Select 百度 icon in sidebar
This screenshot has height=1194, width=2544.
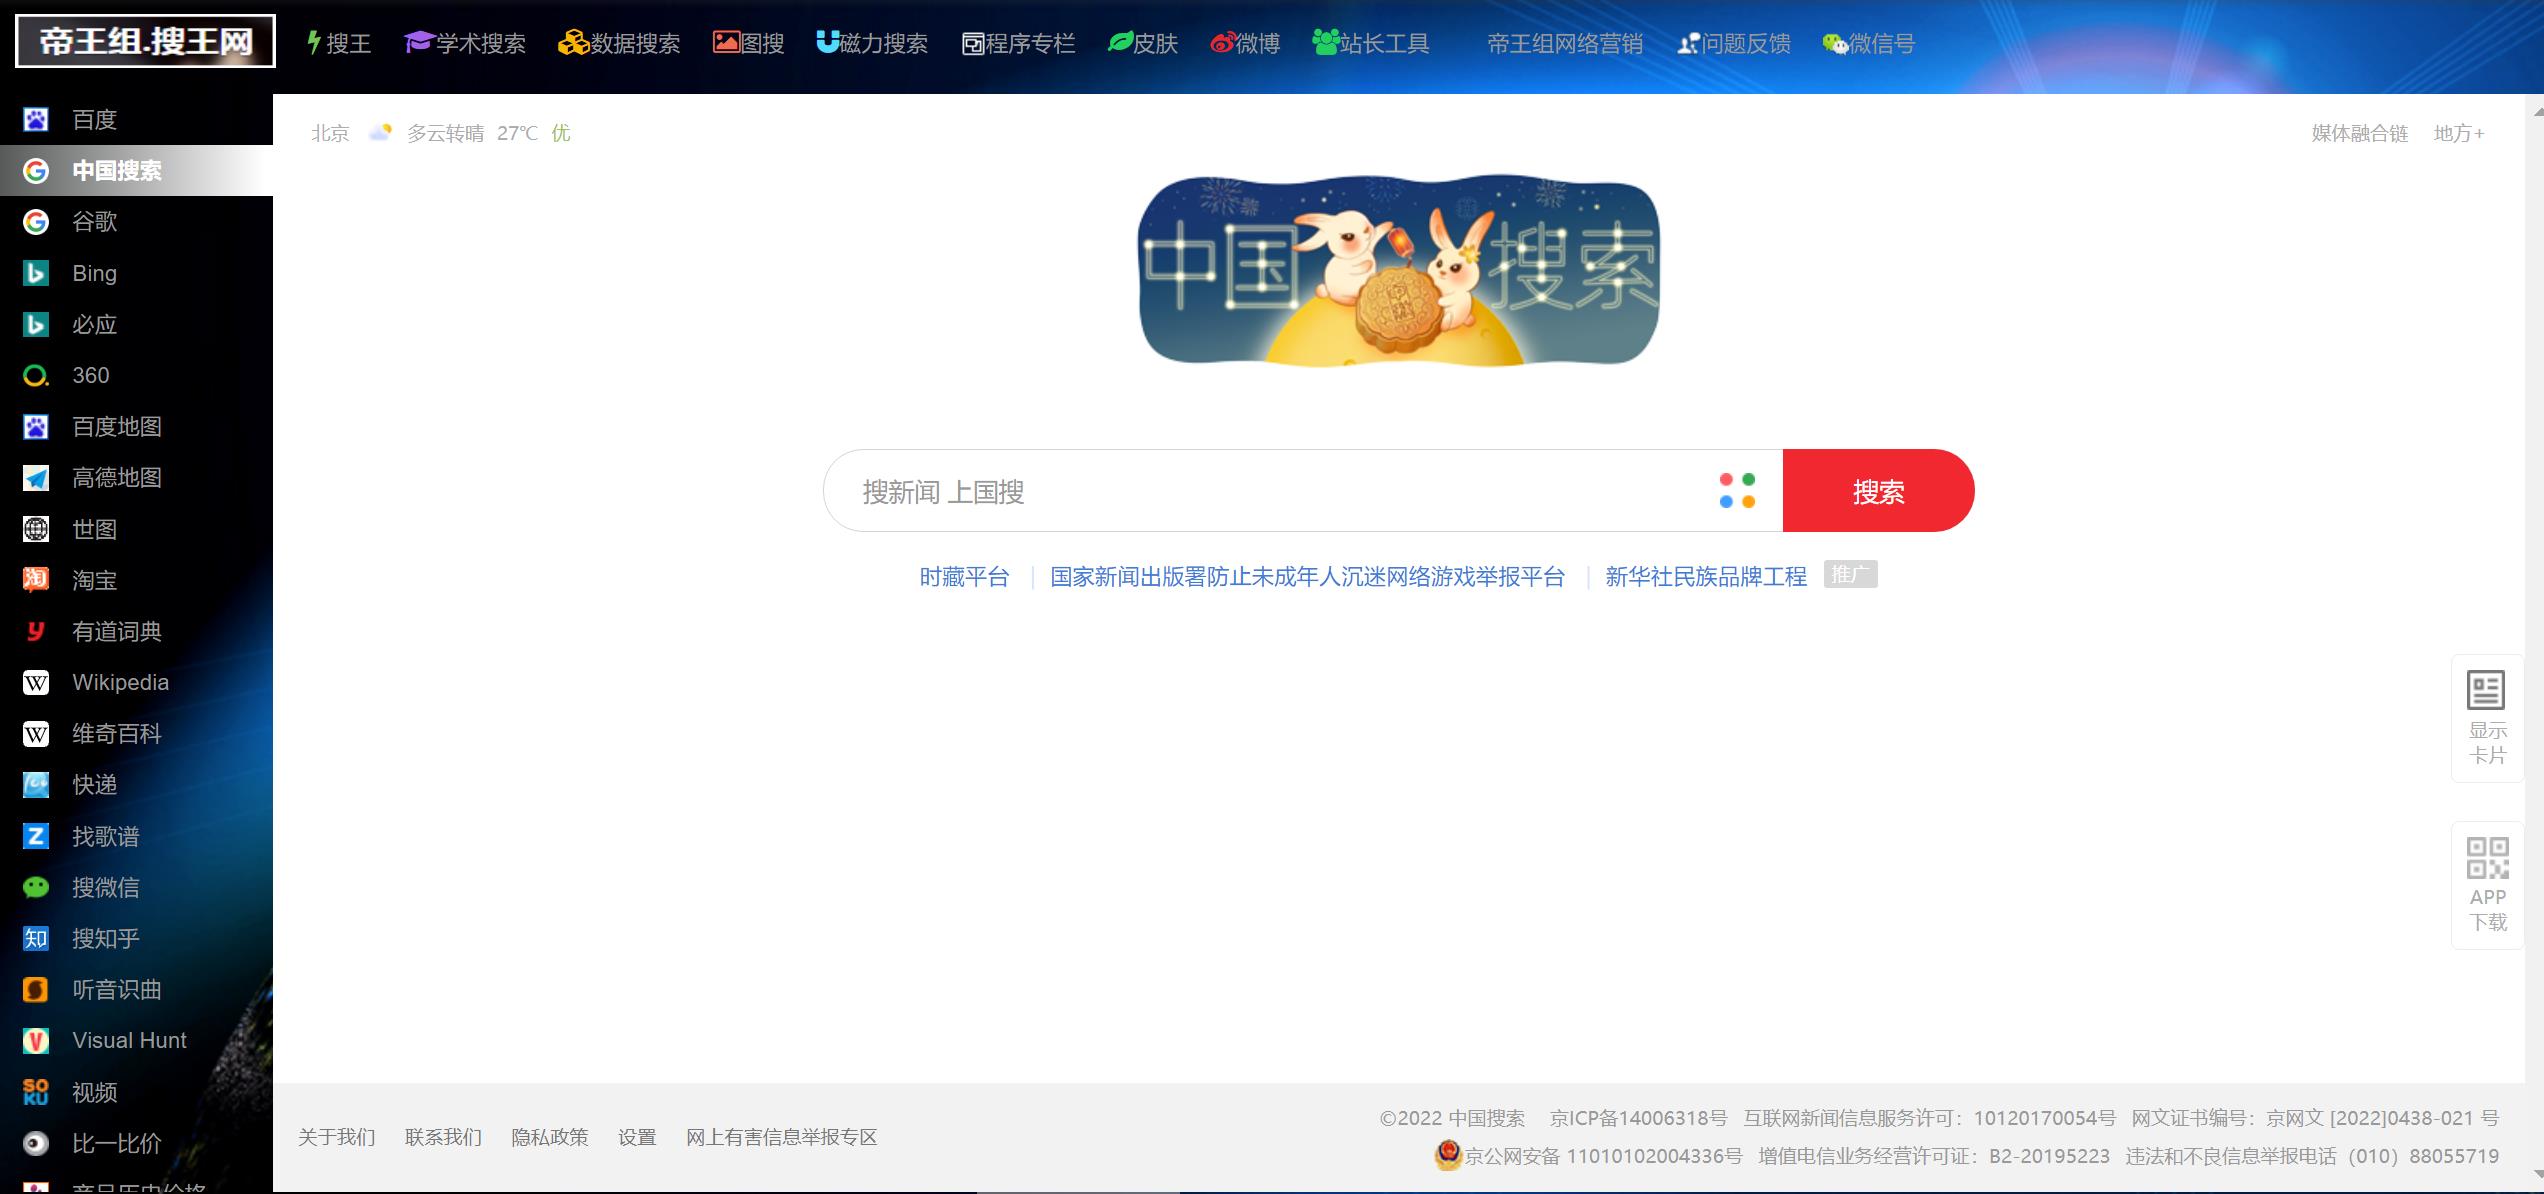(x=36, y=120)
